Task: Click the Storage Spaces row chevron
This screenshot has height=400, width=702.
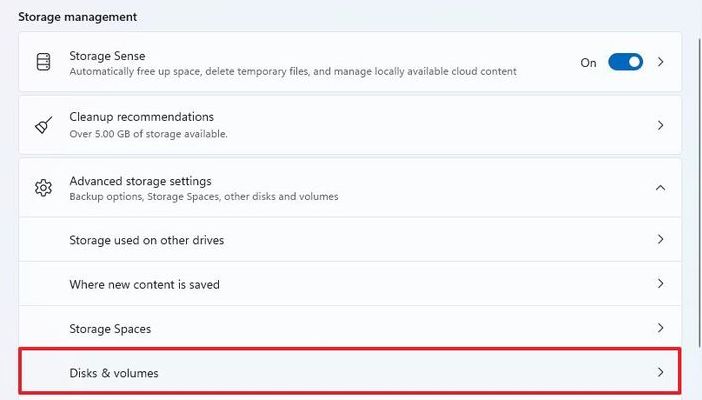Action: (x=660, y=328)
